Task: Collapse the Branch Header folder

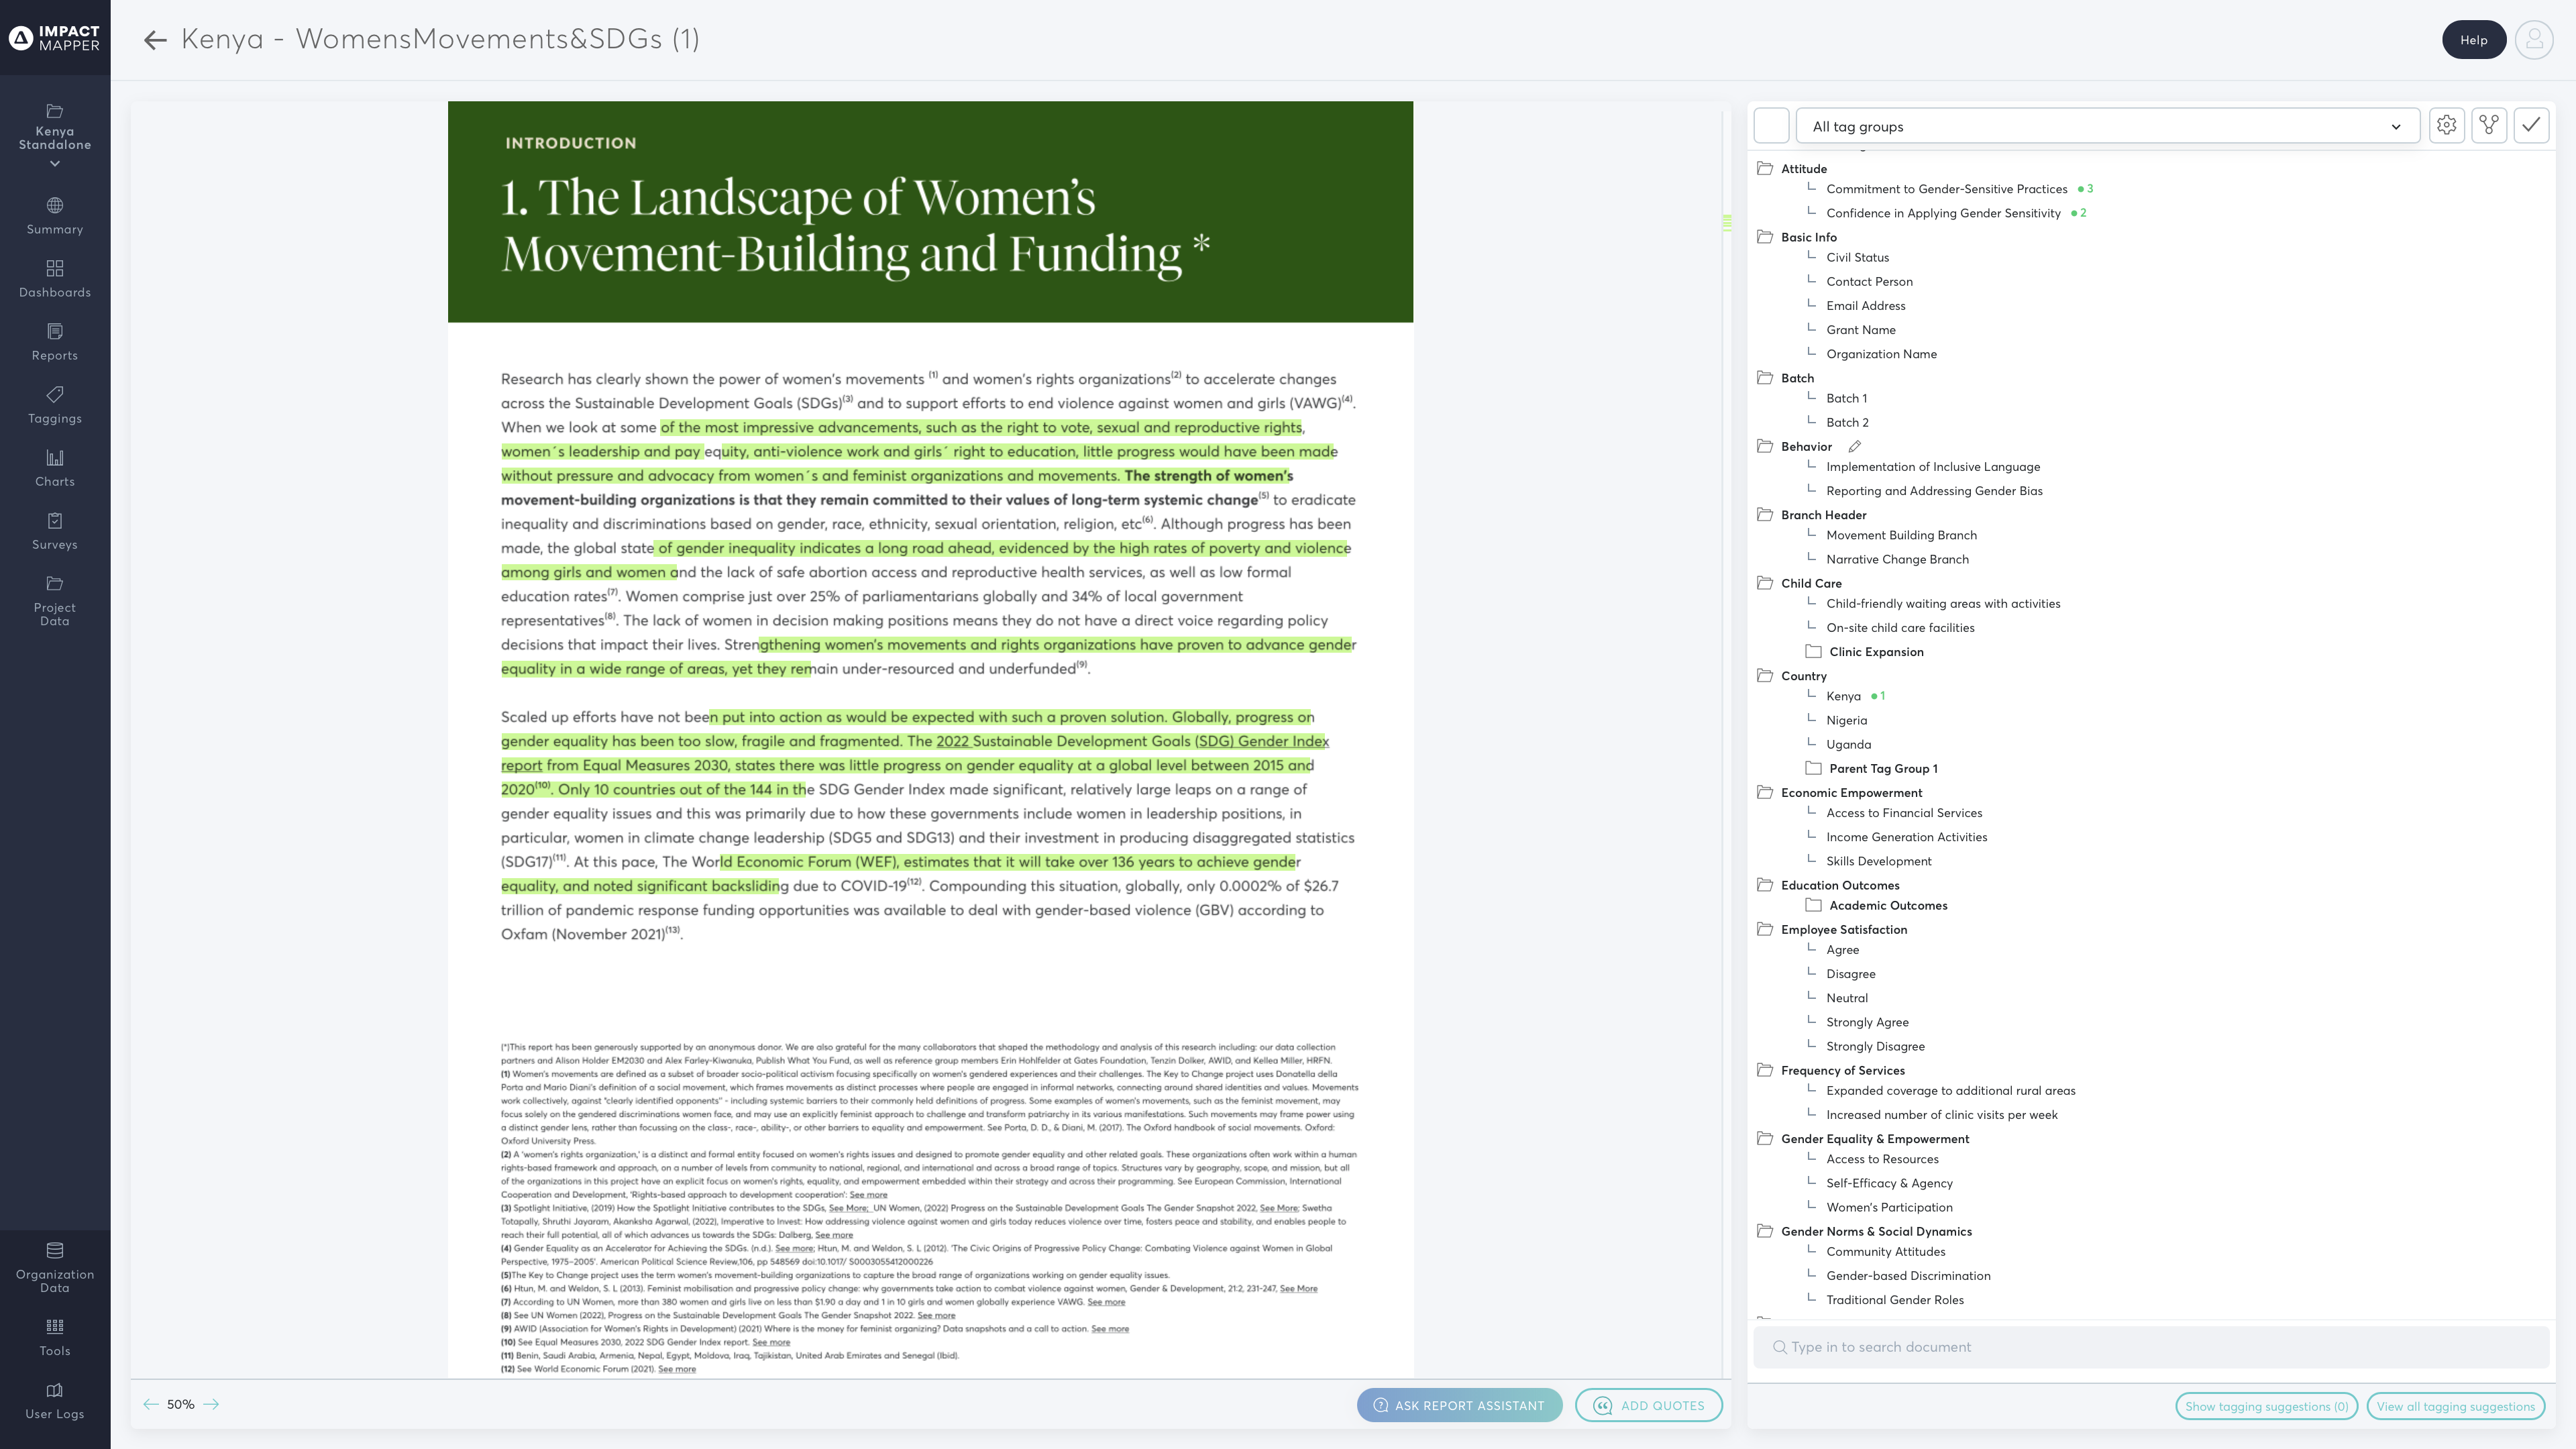Action: (x=1765, y=515)
